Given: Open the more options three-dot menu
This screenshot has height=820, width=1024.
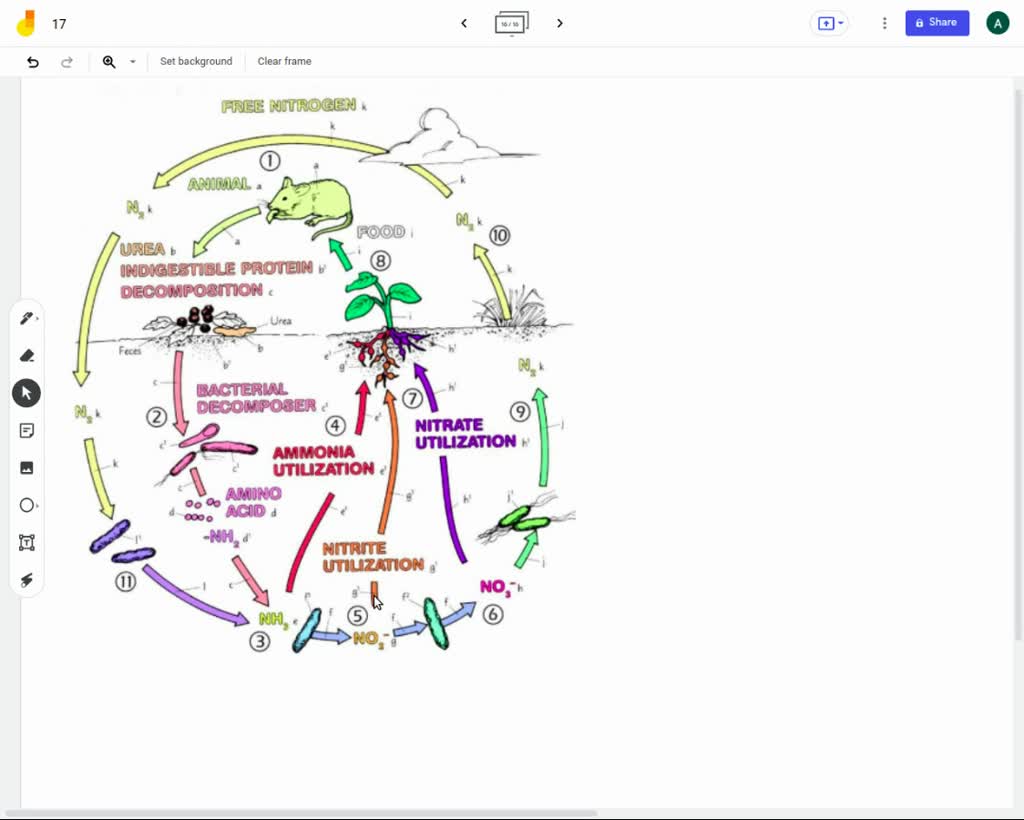Looking at the screenshot, I should [x=884, y=22].
